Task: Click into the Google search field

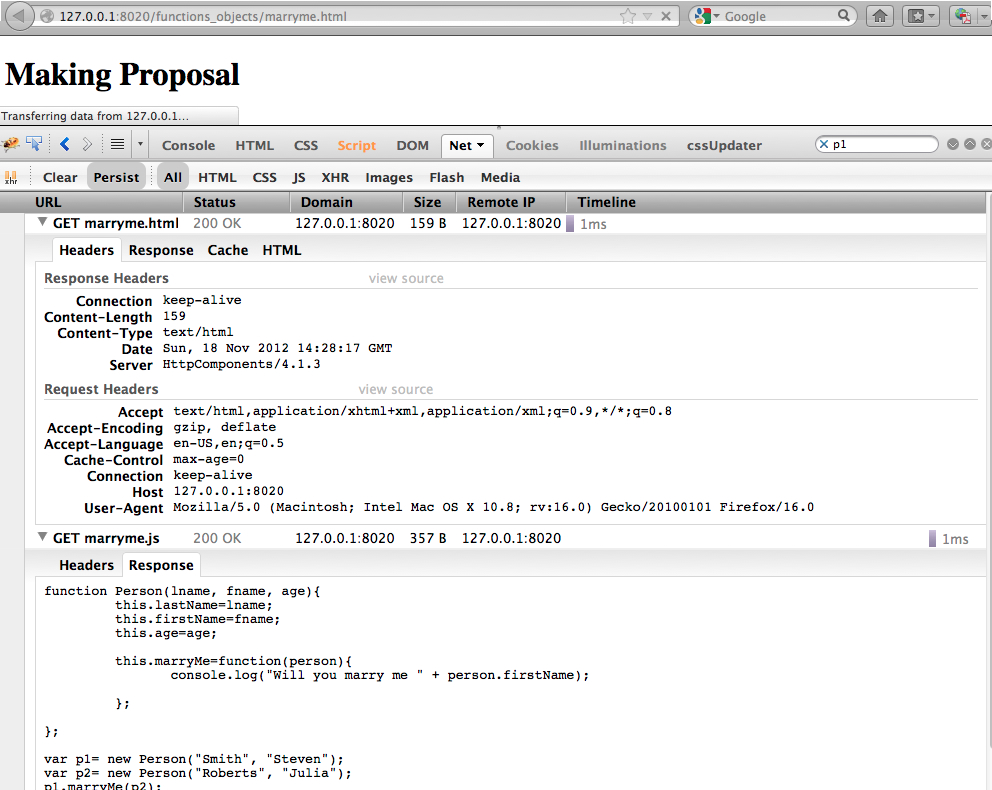Action: tap(780, 16)
